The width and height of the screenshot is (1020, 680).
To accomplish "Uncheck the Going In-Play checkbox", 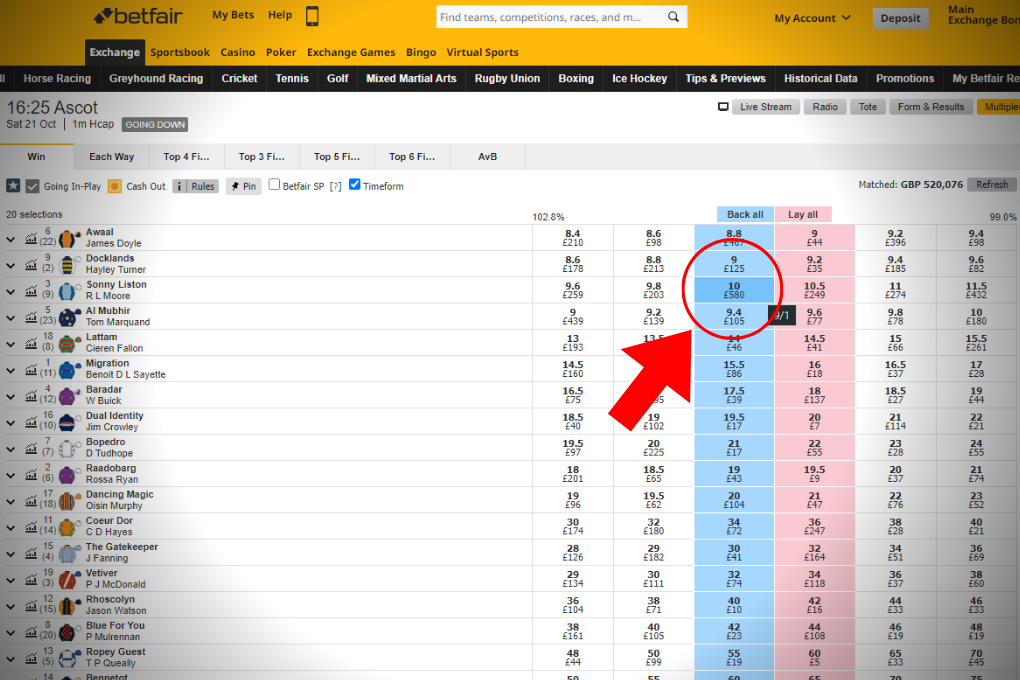I will (x=31, y=185).
